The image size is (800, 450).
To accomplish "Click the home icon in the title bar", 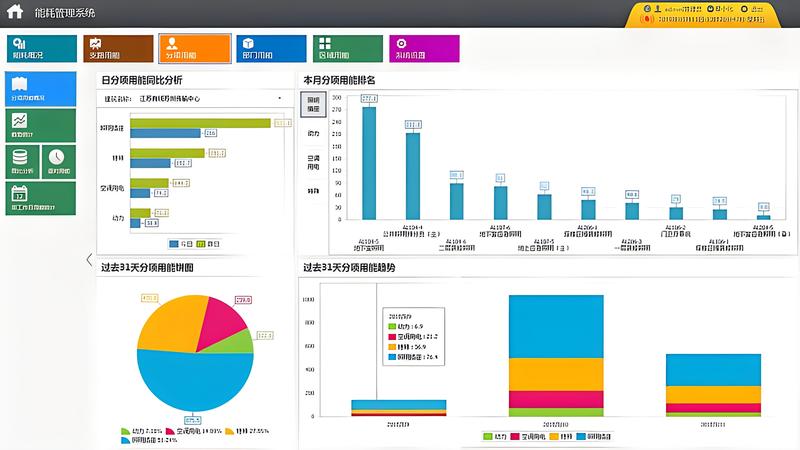I will pos(15,12).
